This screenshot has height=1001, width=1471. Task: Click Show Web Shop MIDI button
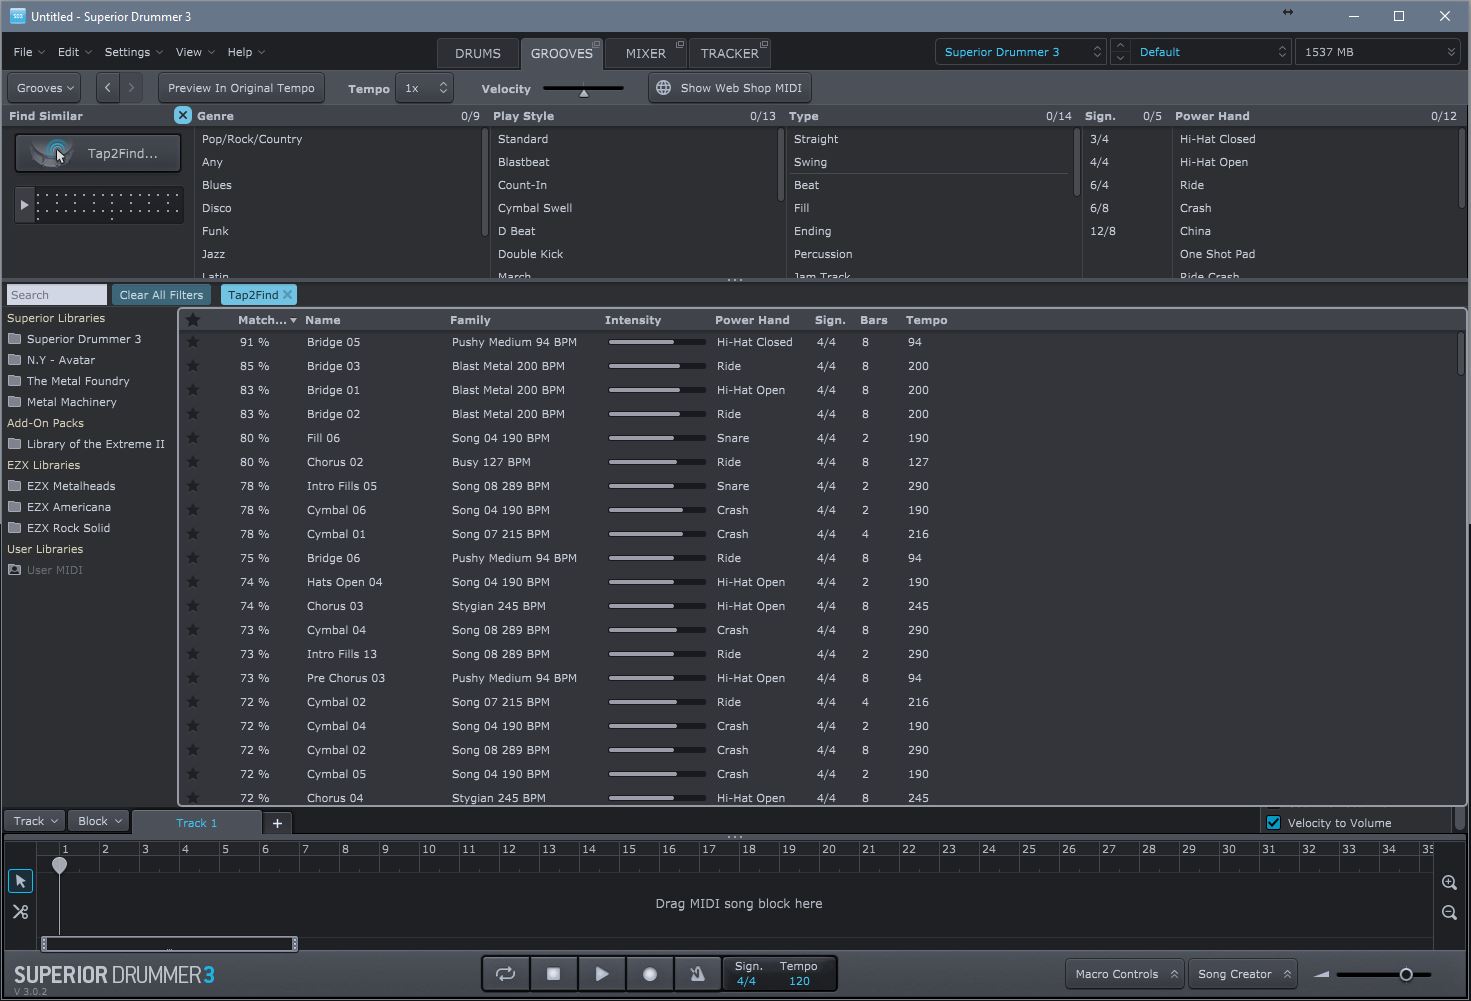[729, 88]
